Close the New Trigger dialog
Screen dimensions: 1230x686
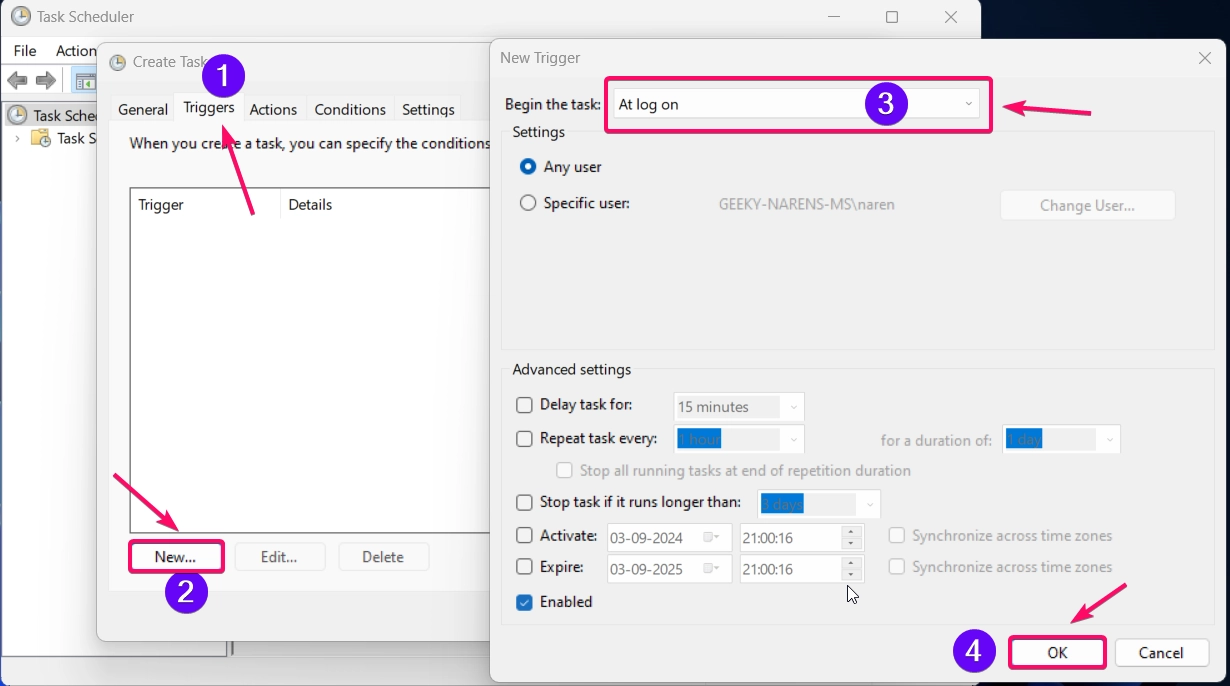click(x=1205, y=58)
